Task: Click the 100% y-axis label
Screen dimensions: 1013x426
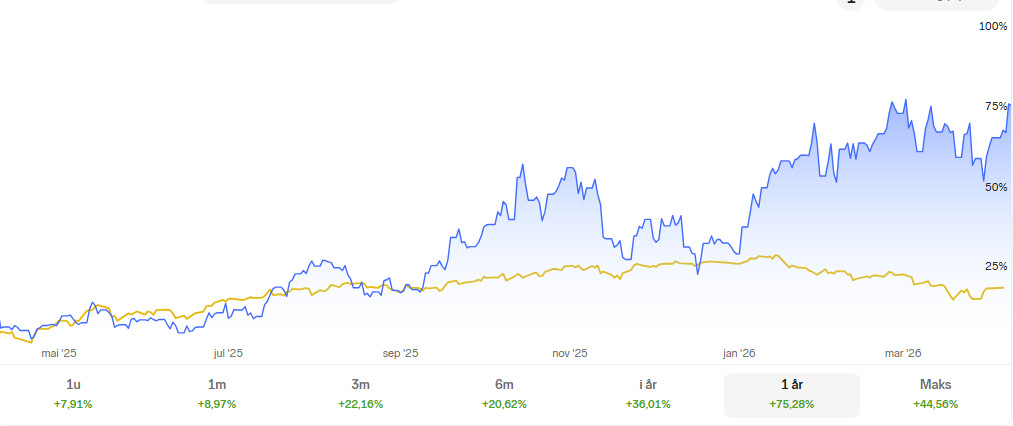Action: 993,26
